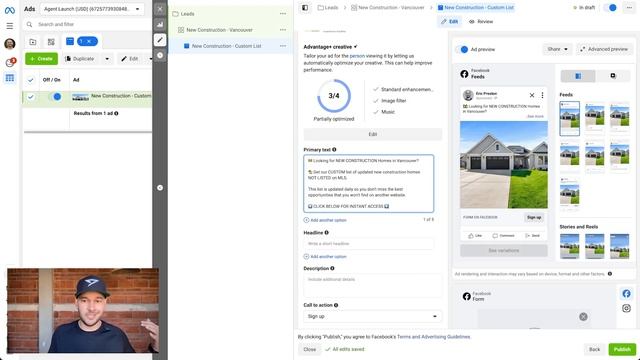Click the Comment icon in ad preview

pyautogui.click(x=503, y=236)
